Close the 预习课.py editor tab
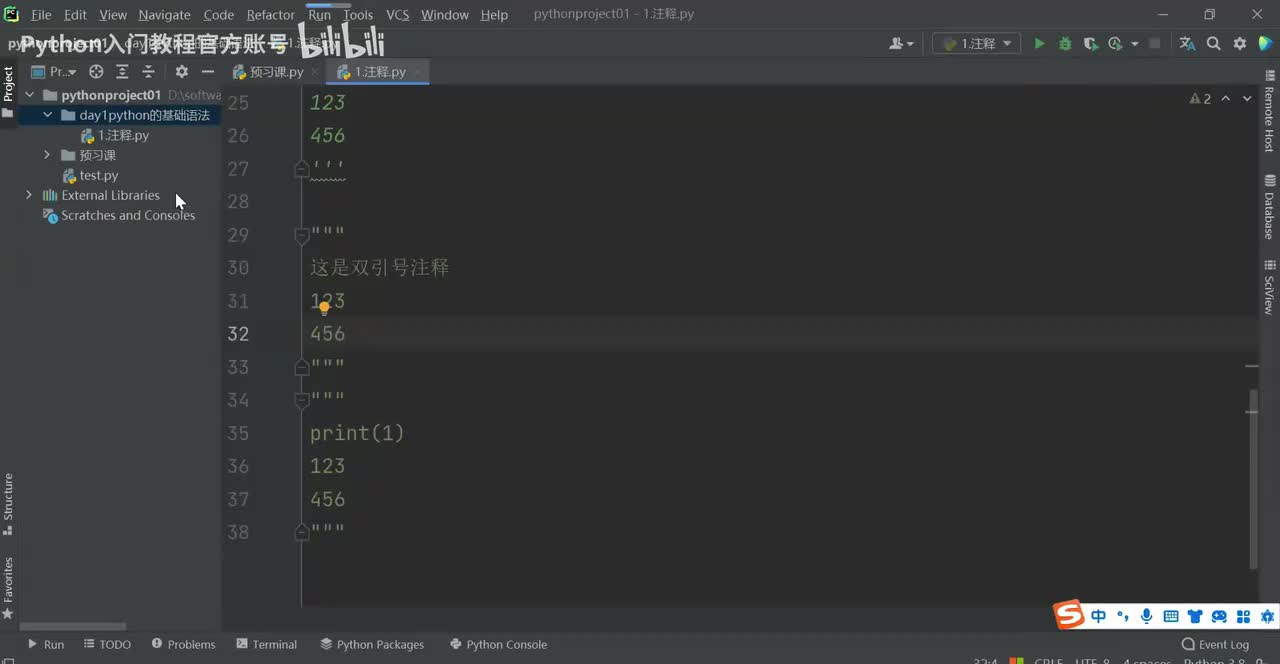This screenshot has width=1280, height=664. click(315, 72)
